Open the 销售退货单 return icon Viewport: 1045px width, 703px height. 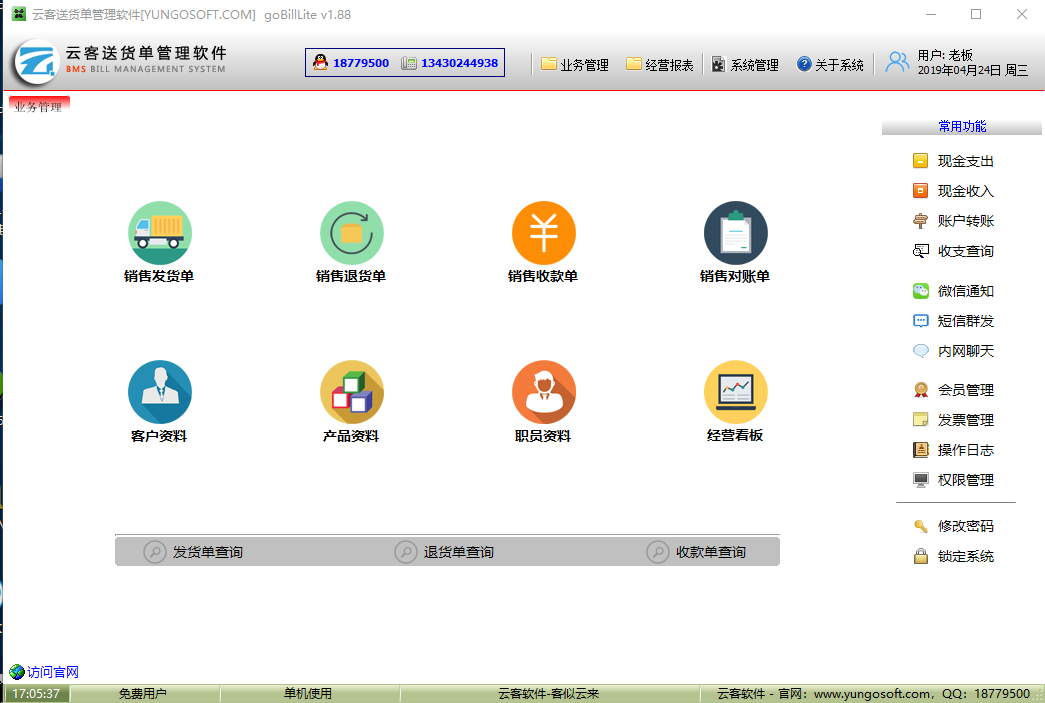click(x=352, y=233)
